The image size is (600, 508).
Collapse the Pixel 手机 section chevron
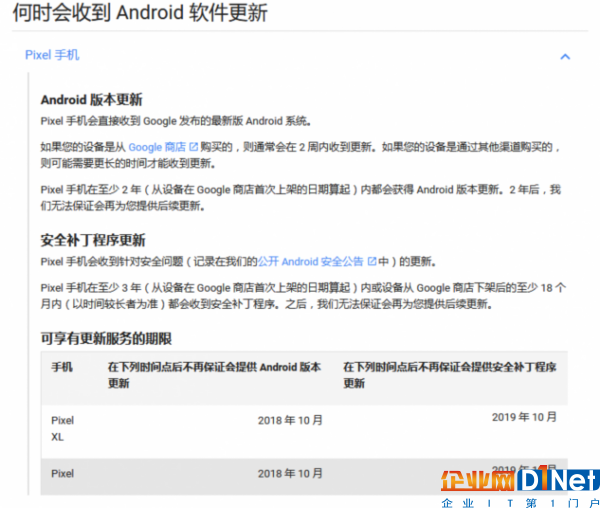click(x=565, y=57)
